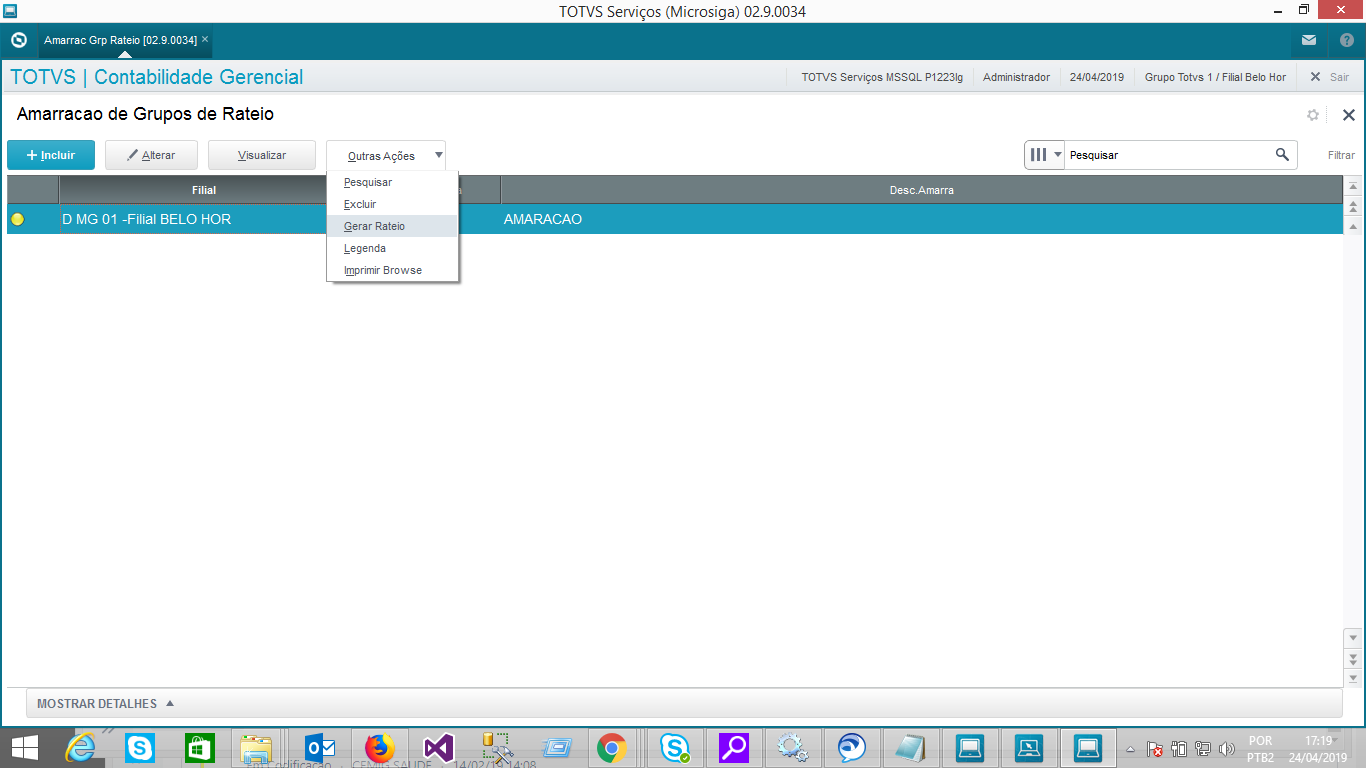Image resolution: width=1366 pixels, height=768 pixels.
Task: Click the network icon in the system tray
Action: (x=1203, y=748)
